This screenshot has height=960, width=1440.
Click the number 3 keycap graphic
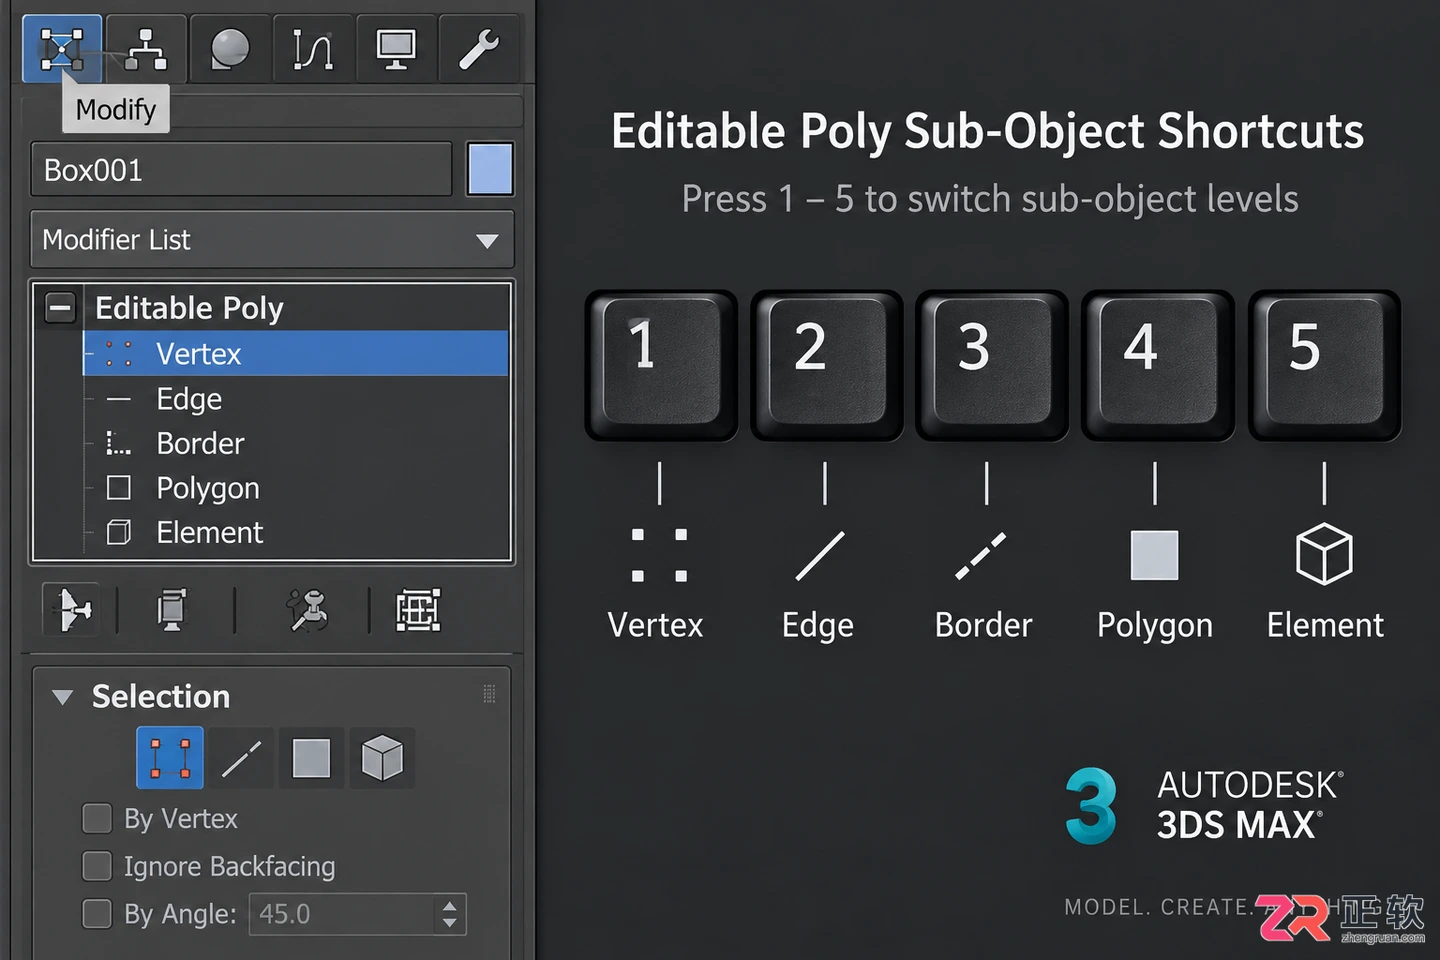point(992,365)
